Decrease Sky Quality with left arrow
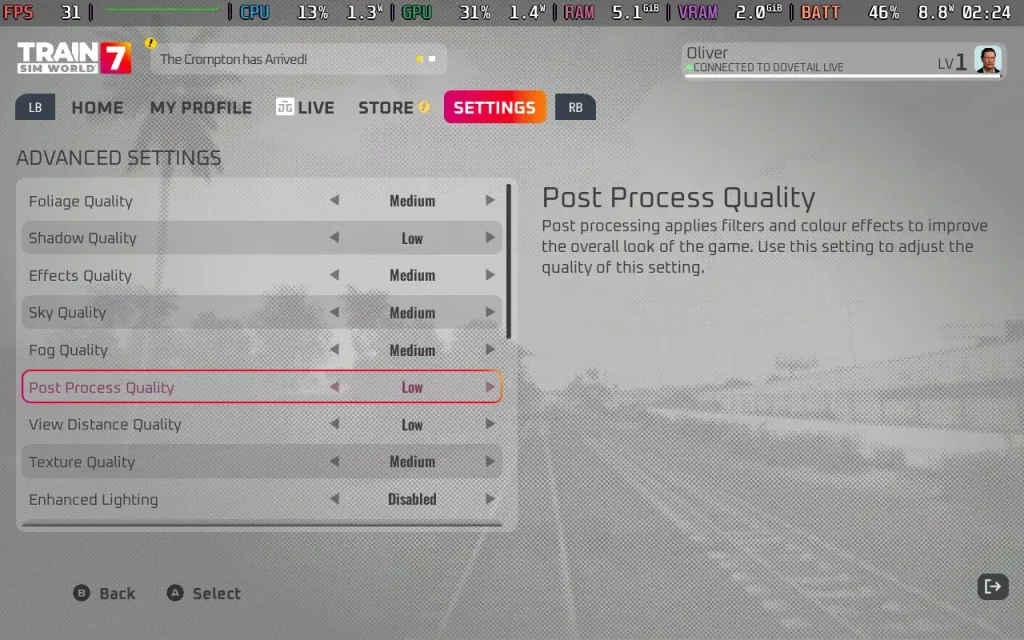 pos(334,312)
